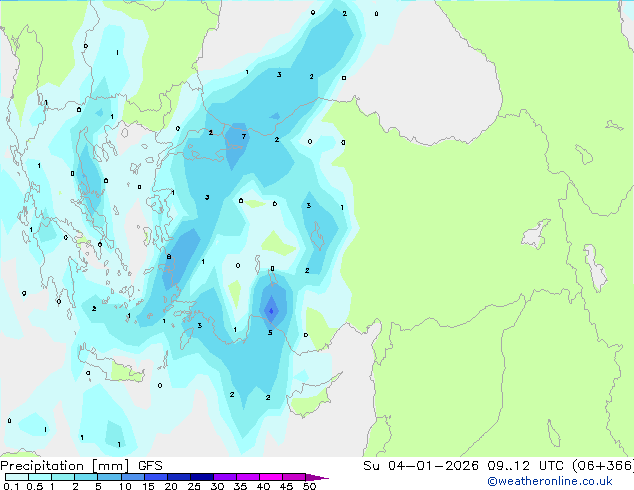Click the 25–30 mm dark blue legend box
The height and width of the screenshot is (490, 634).
(x=201, y=477)
